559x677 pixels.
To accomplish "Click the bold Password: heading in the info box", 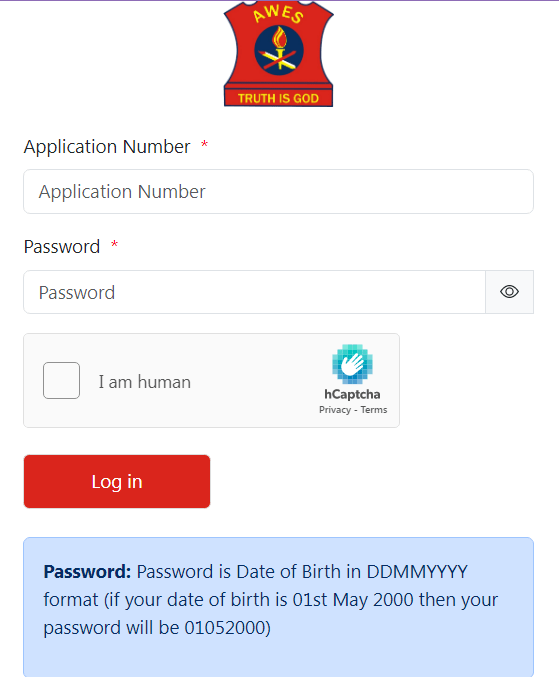I will click(x=87, y=572).
